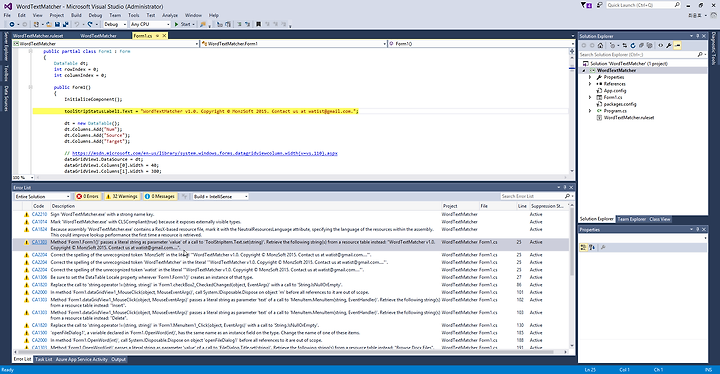
Task: Click warning icon beside CA2210 row
Action: tap(26, 215)
